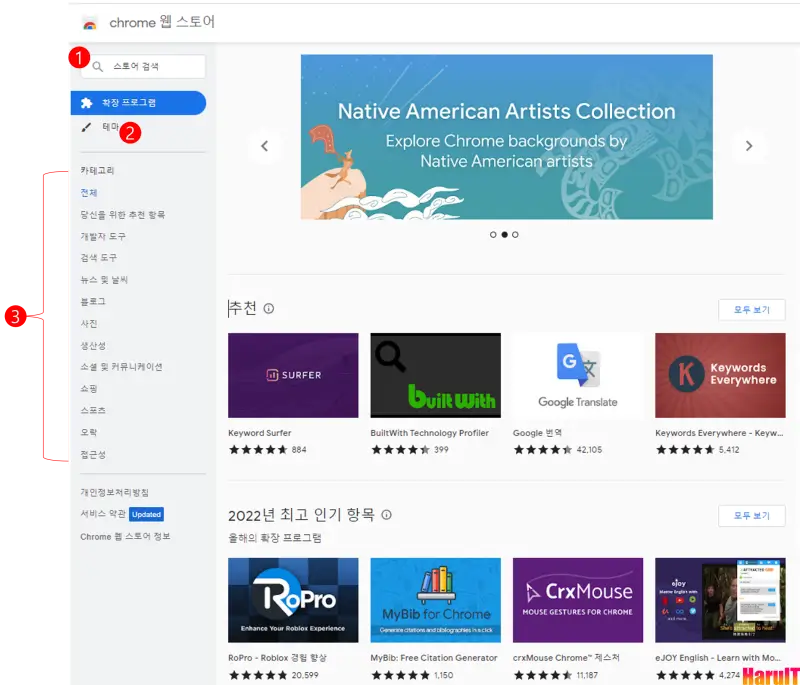Choose the 검색 도구 category

[x=98, y=258]
